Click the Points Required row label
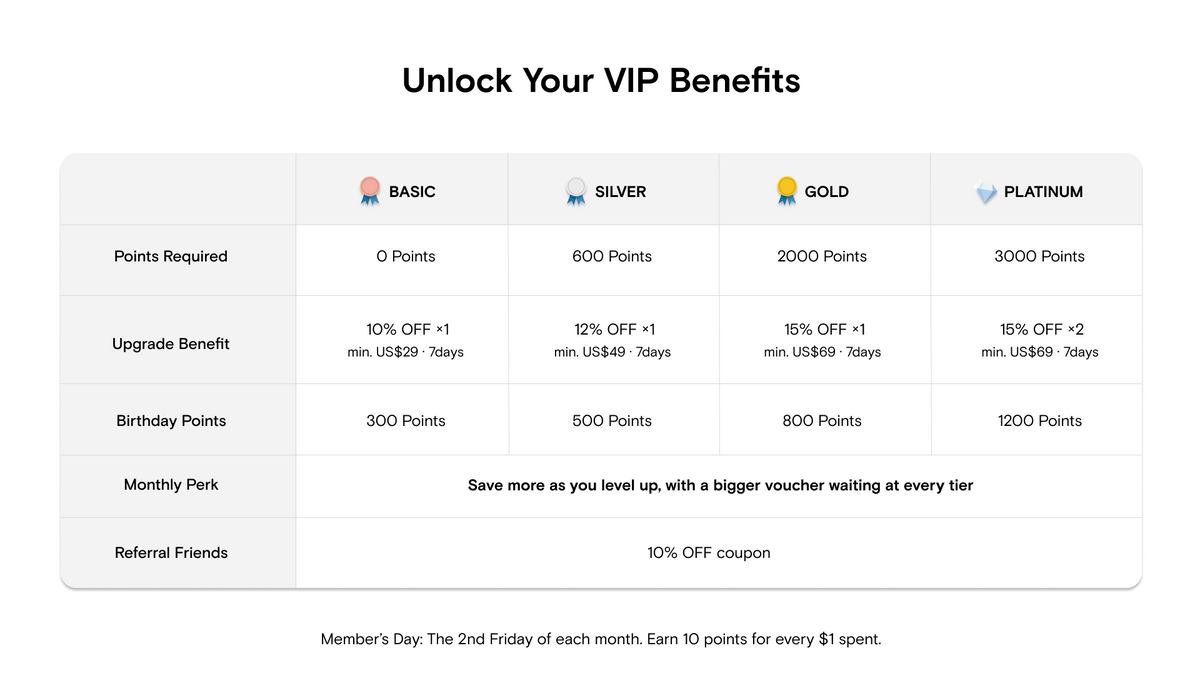This screenshot has width=1200, height=693. click(x=171, y=256)
